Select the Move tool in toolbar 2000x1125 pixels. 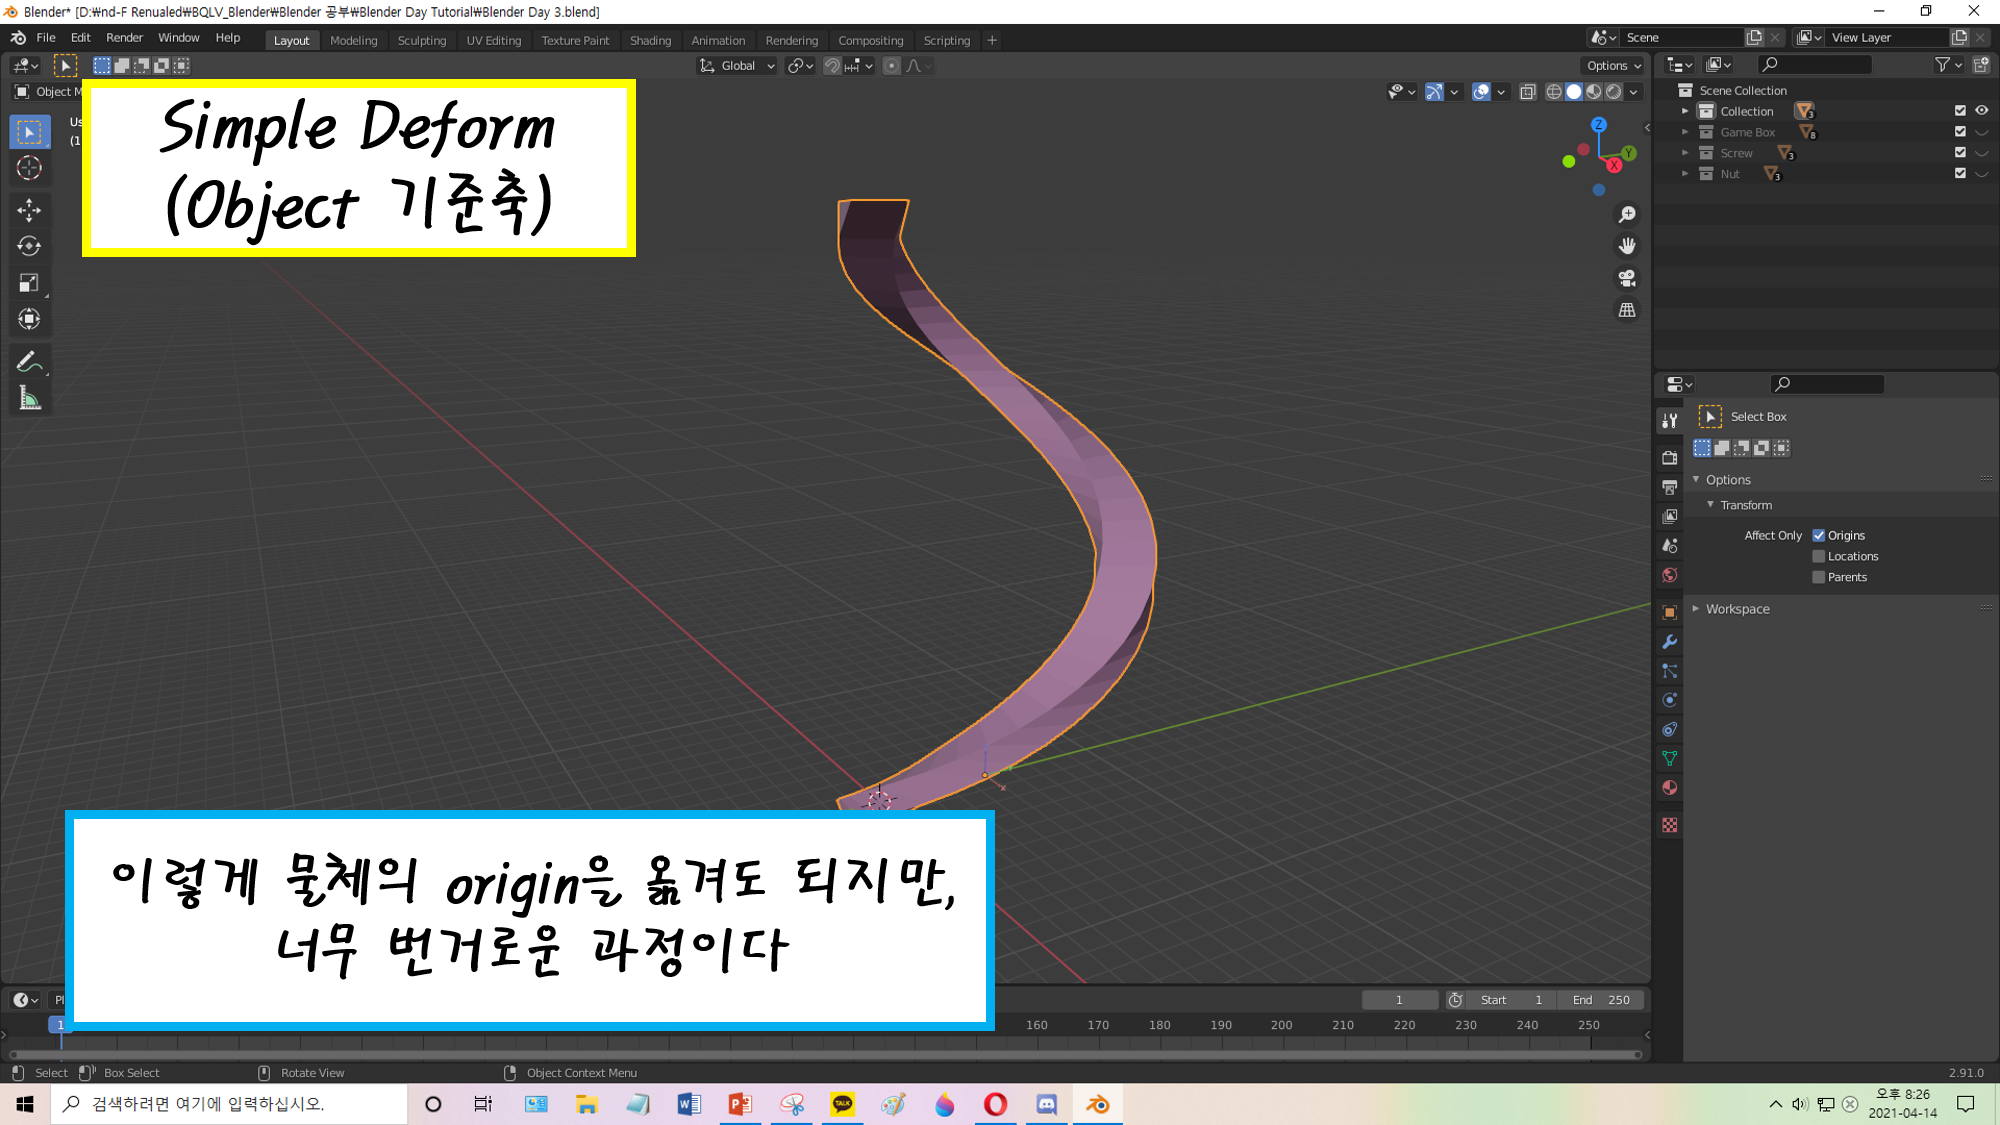coord(29,209)
